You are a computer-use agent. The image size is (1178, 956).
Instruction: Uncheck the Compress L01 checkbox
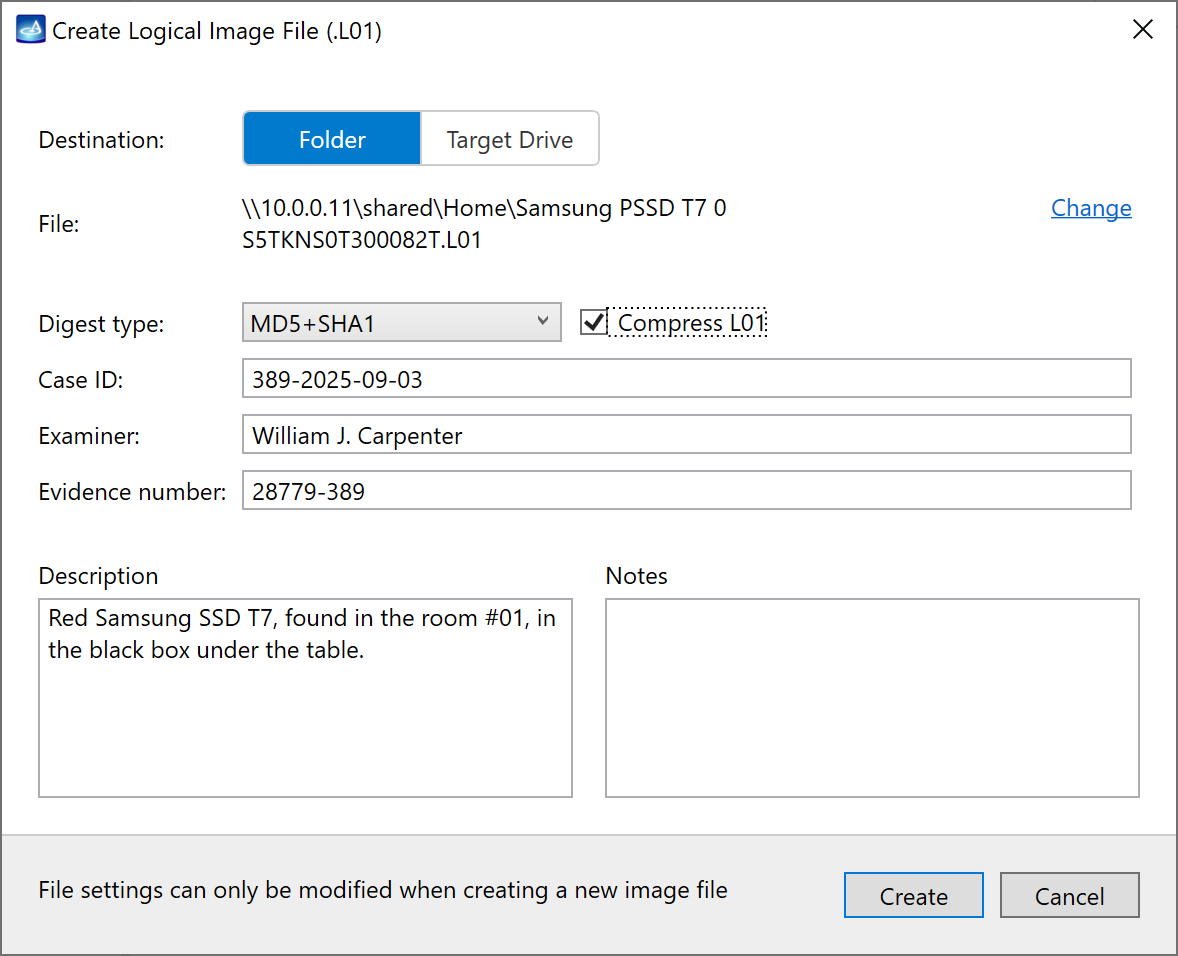(x=592, y=322)
